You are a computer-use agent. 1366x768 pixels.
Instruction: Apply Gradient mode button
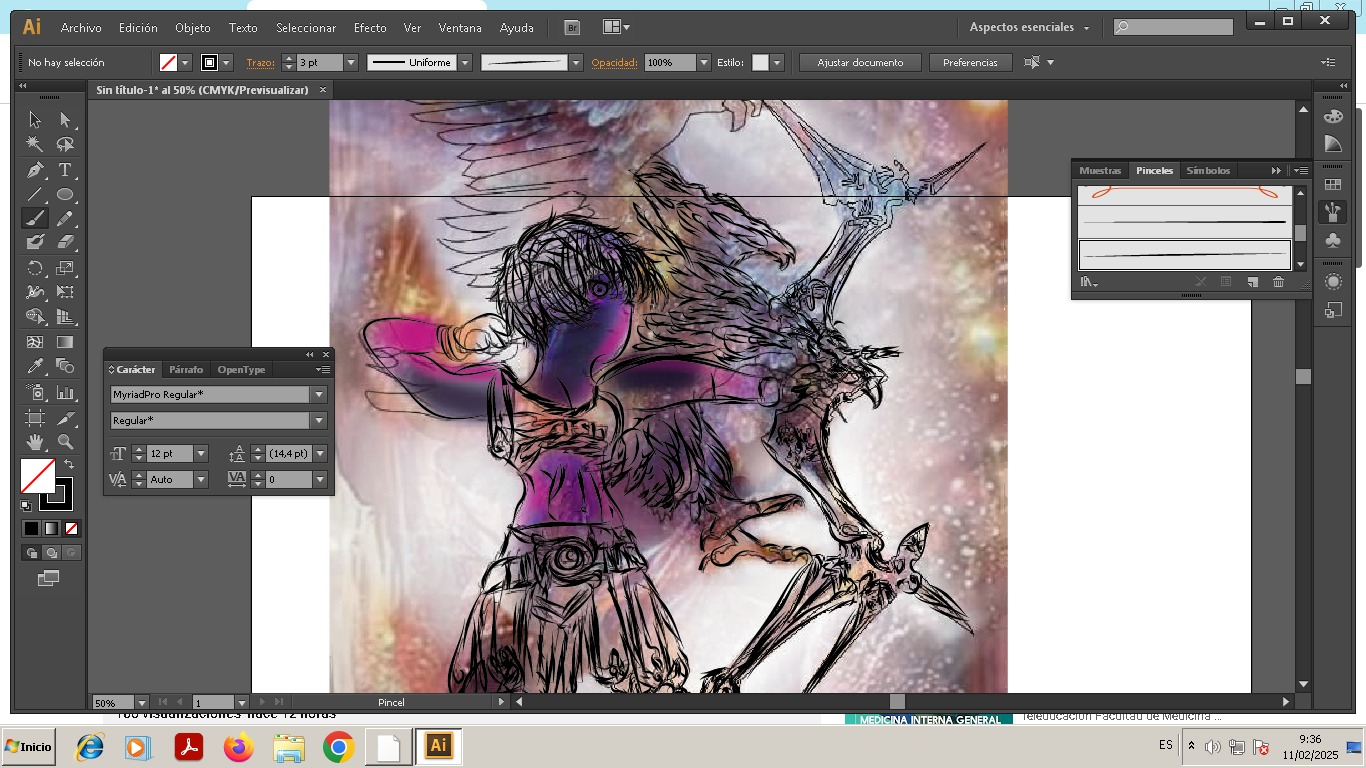[x=51, y=528]
